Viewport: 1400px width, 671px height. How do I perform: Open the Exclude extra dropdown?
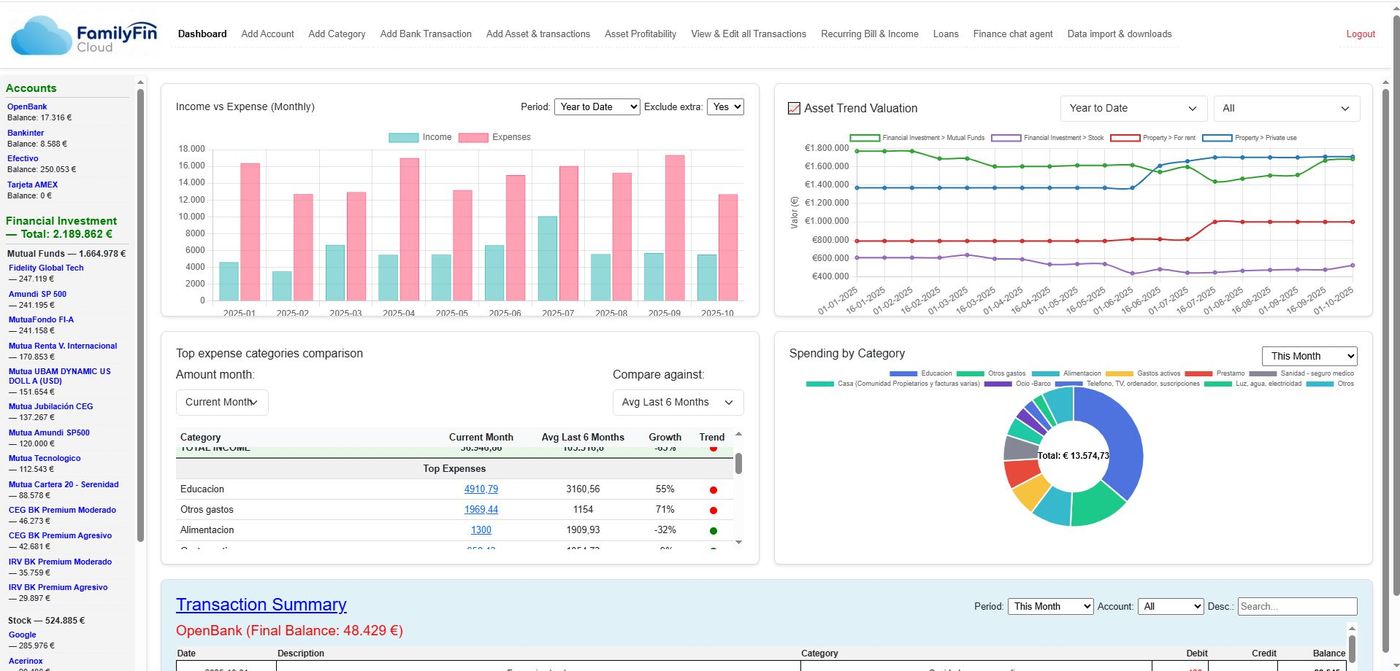[x=726, y=106]
